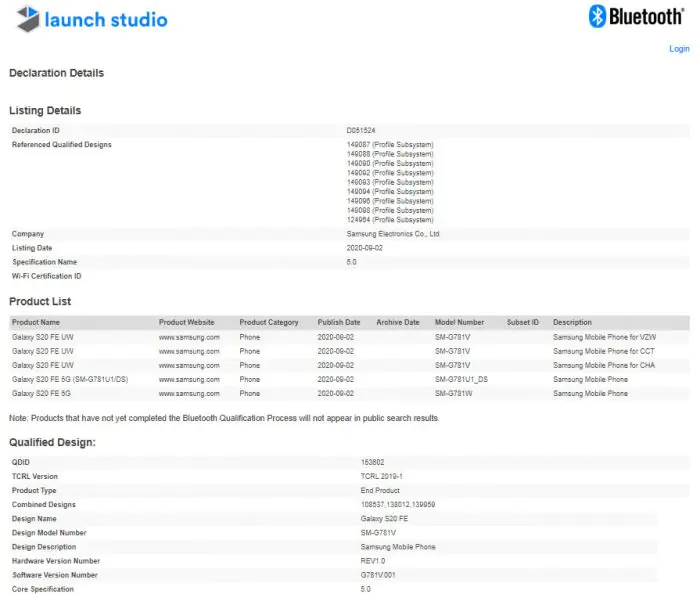Select QDID value 153802
The width and height of the screenshot is (700, 594).
click(x=372, y=462)
